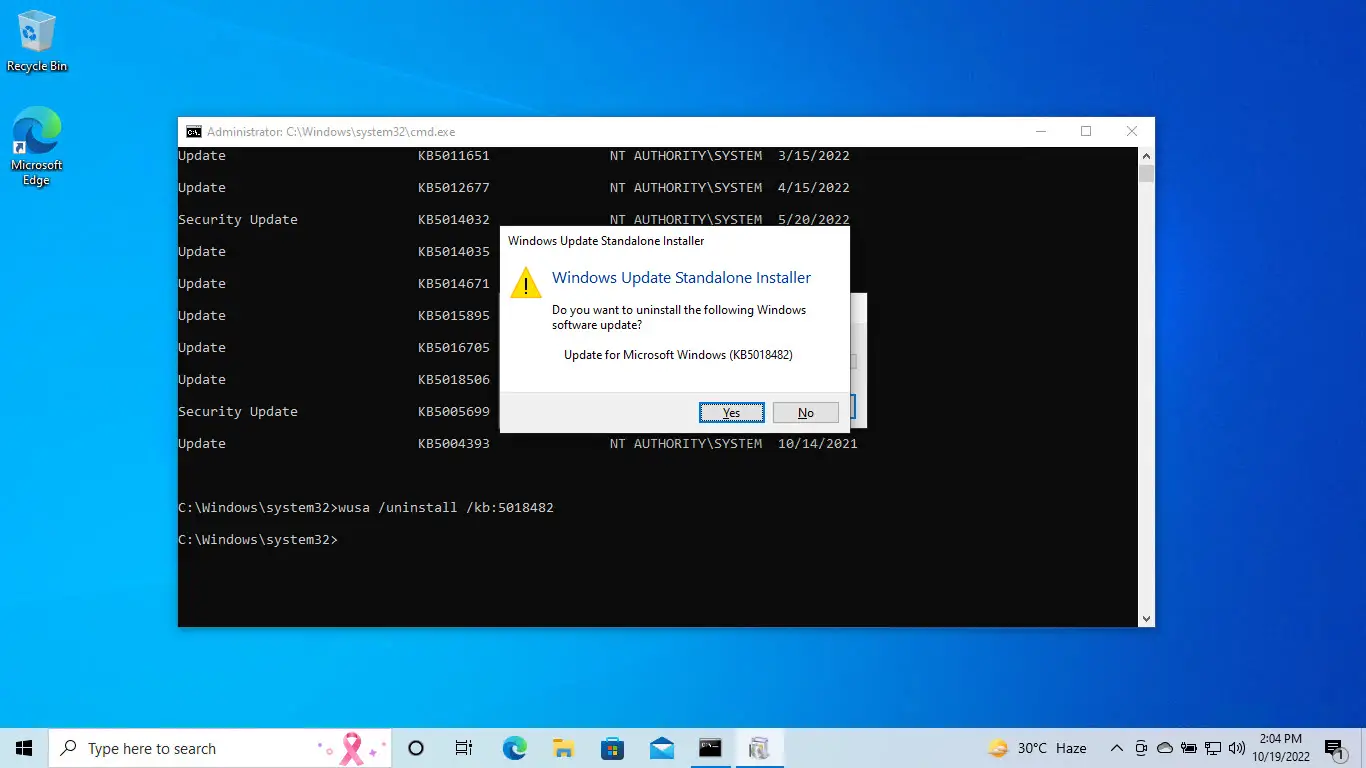Open OneDrive cloud tray icon

pyautogui.click(x=1165, y=748)
